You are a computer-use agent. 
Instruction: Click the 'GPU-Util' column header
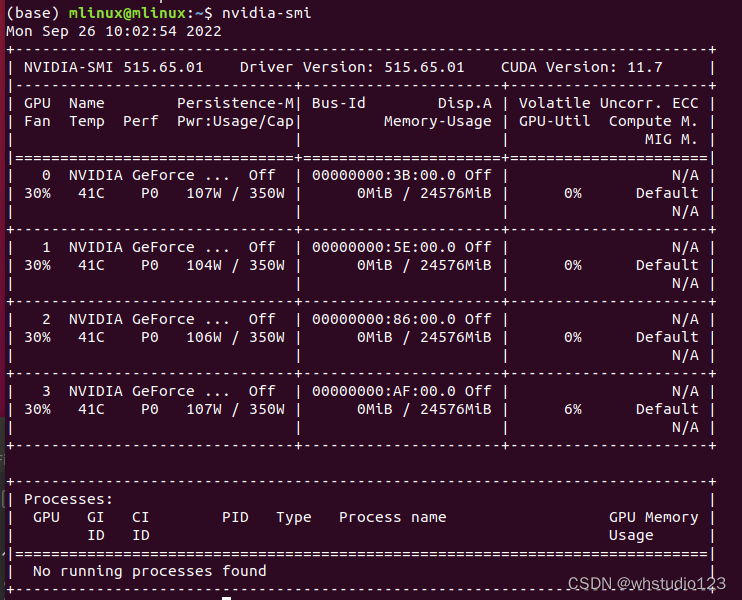tap(555, 121)
